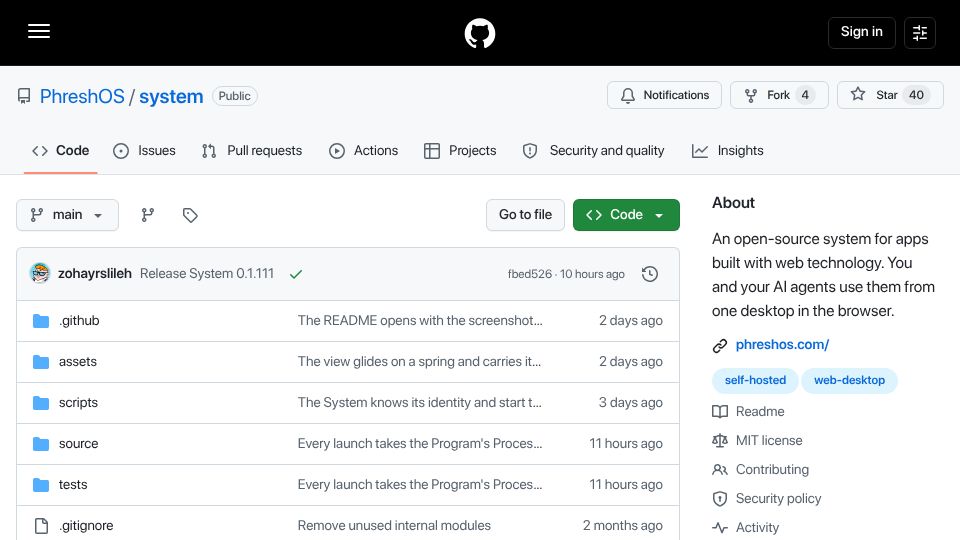The image size is (960, 540).
Task: Open the MIT license link
Action: [769, 440]
